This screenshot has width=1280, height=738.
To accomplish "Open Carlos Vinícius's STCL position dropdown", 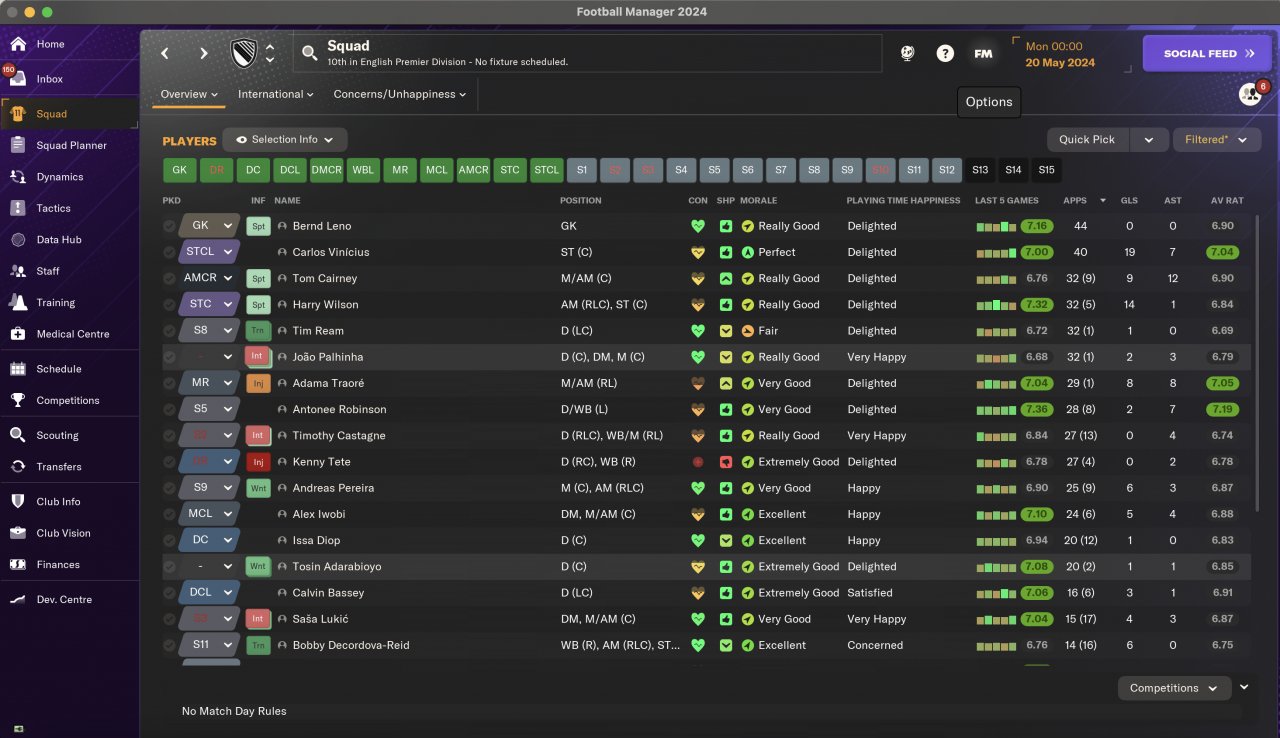I will pos(209,252).
